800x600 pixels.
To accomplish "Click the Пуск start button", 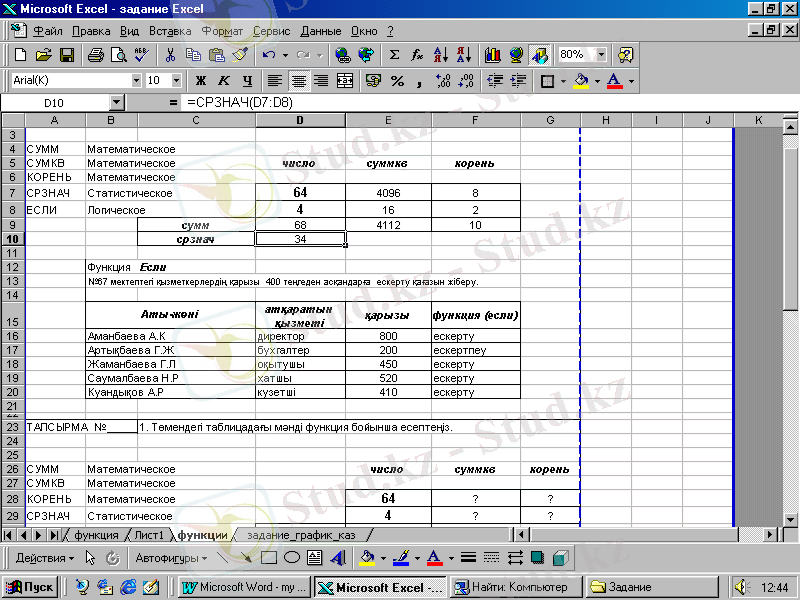I will (x=31, y=587).
